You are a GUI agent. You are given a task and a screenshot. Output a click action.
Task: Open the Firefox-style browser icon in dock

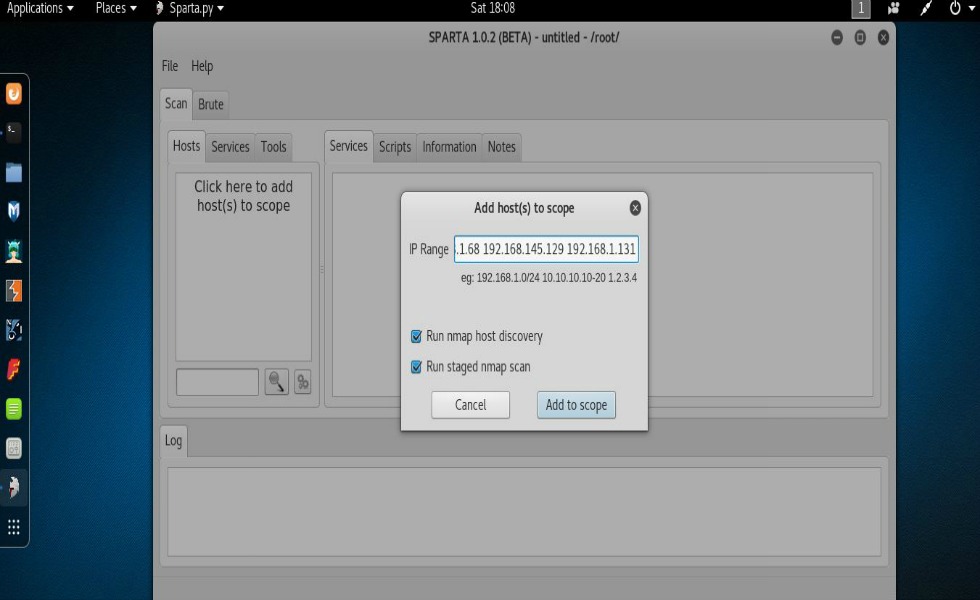(x=14, y=94)
